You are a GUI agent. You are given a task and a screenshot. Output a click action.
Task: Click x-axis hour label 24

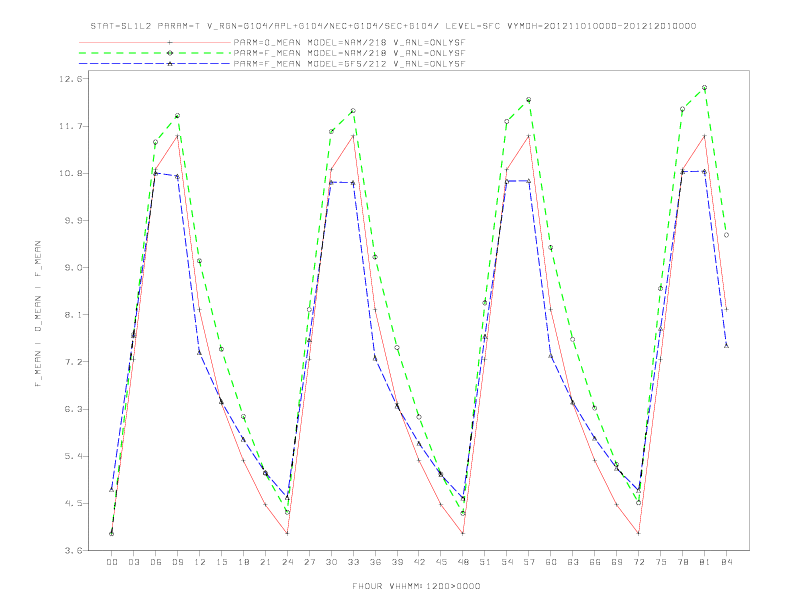pos(287,562)
